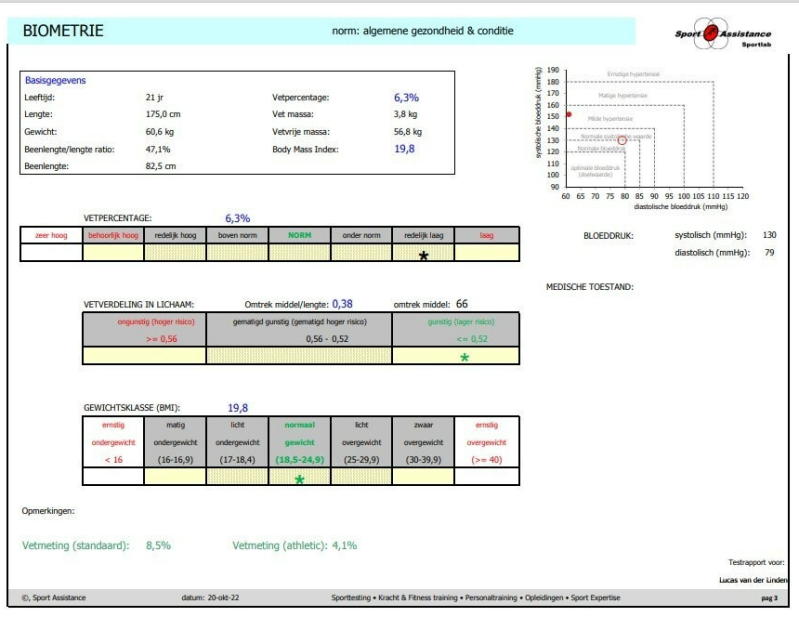Select the systolisch value '130'

click(769, 235)
